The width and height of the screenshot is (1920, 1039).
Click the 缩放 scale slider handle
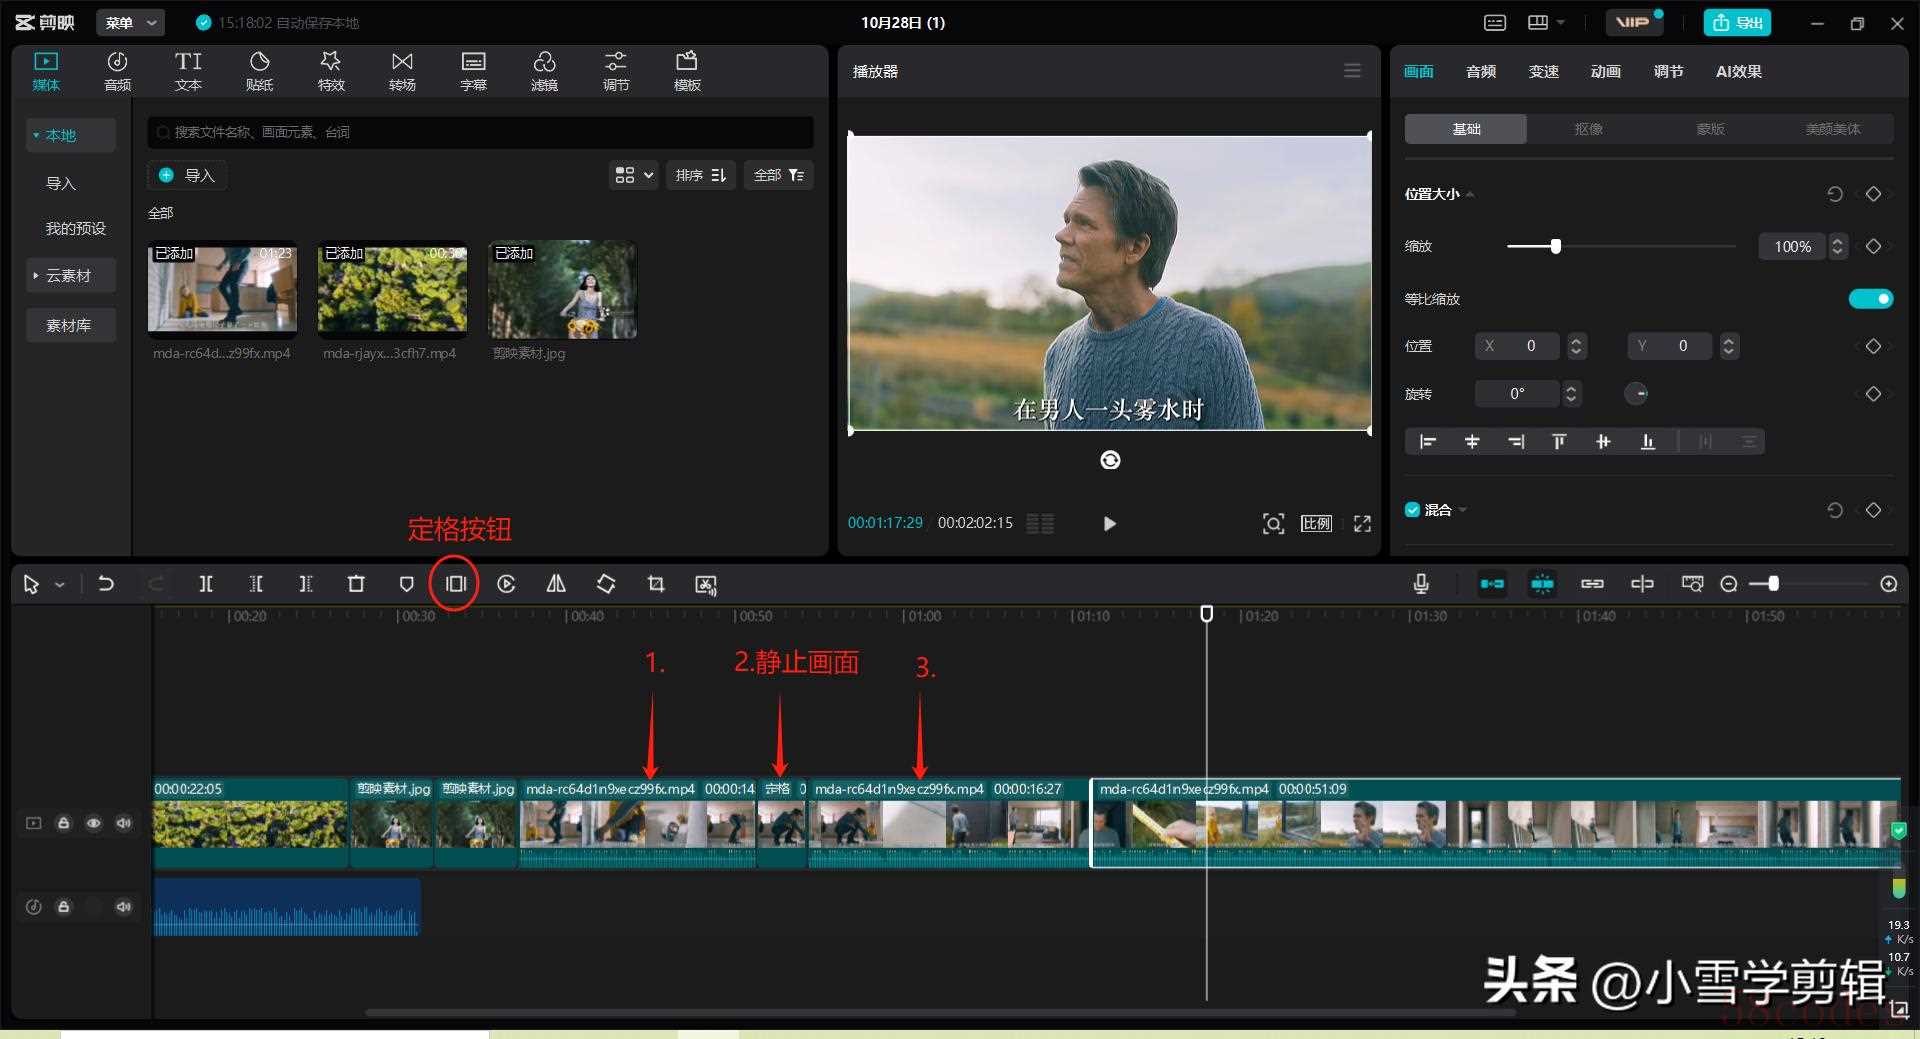pyautogui.click(x=1555, y=247)
